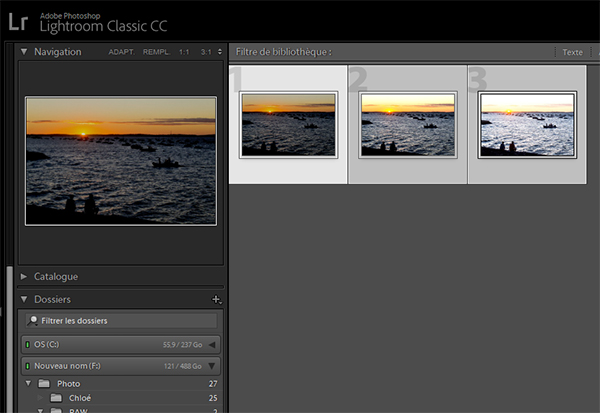Select the OS (C:) volume row
Screen dimensions: 600x413
point(121,345)
